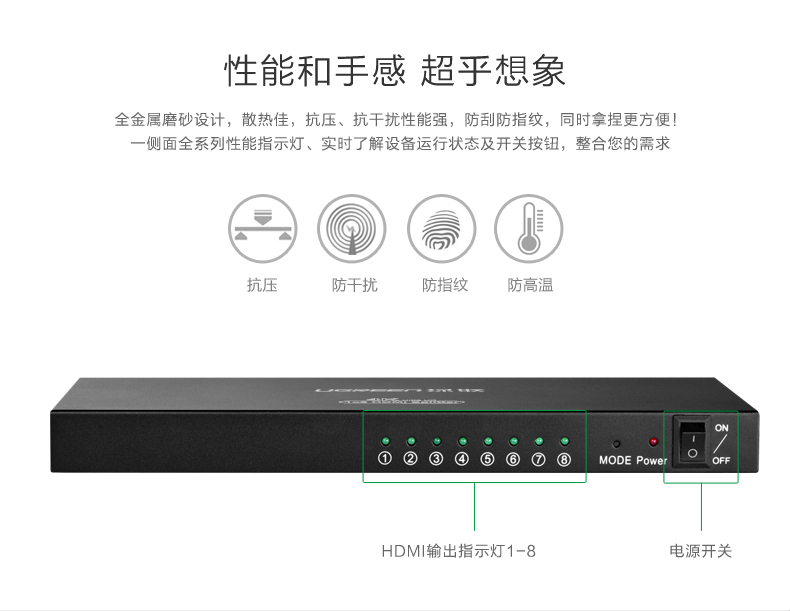This screenshot has width=790, height=611.
Task: Click the 防指纹 label text
Action: point(445,285)
